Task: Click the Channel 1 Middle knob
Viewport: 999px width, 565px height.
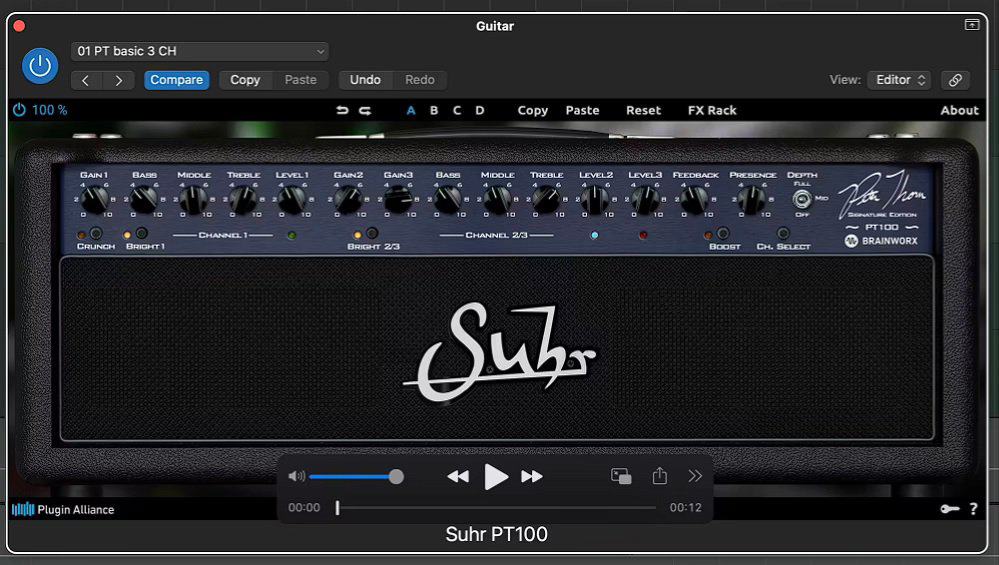Action: (194, 200)
